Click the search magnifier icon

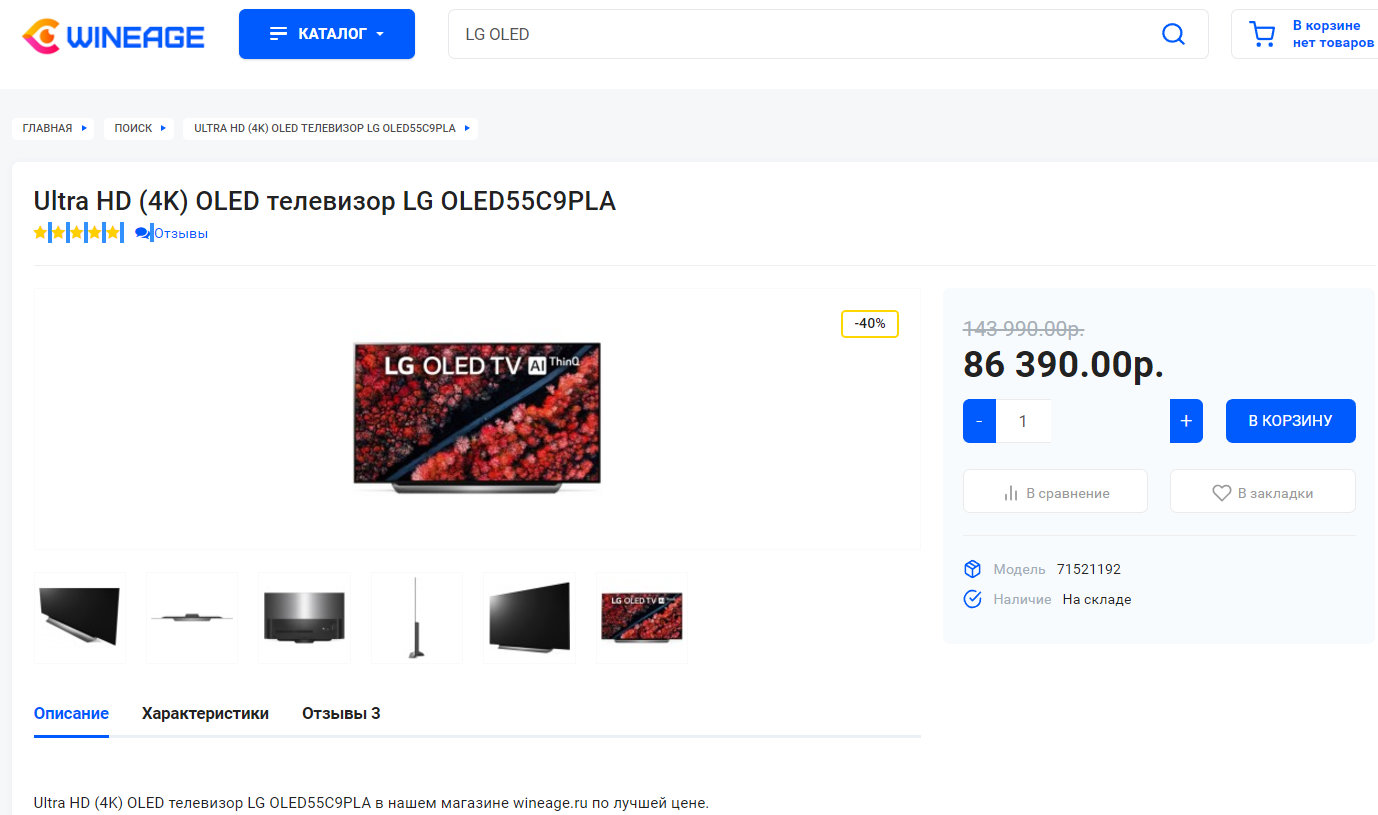point(1173,34)
